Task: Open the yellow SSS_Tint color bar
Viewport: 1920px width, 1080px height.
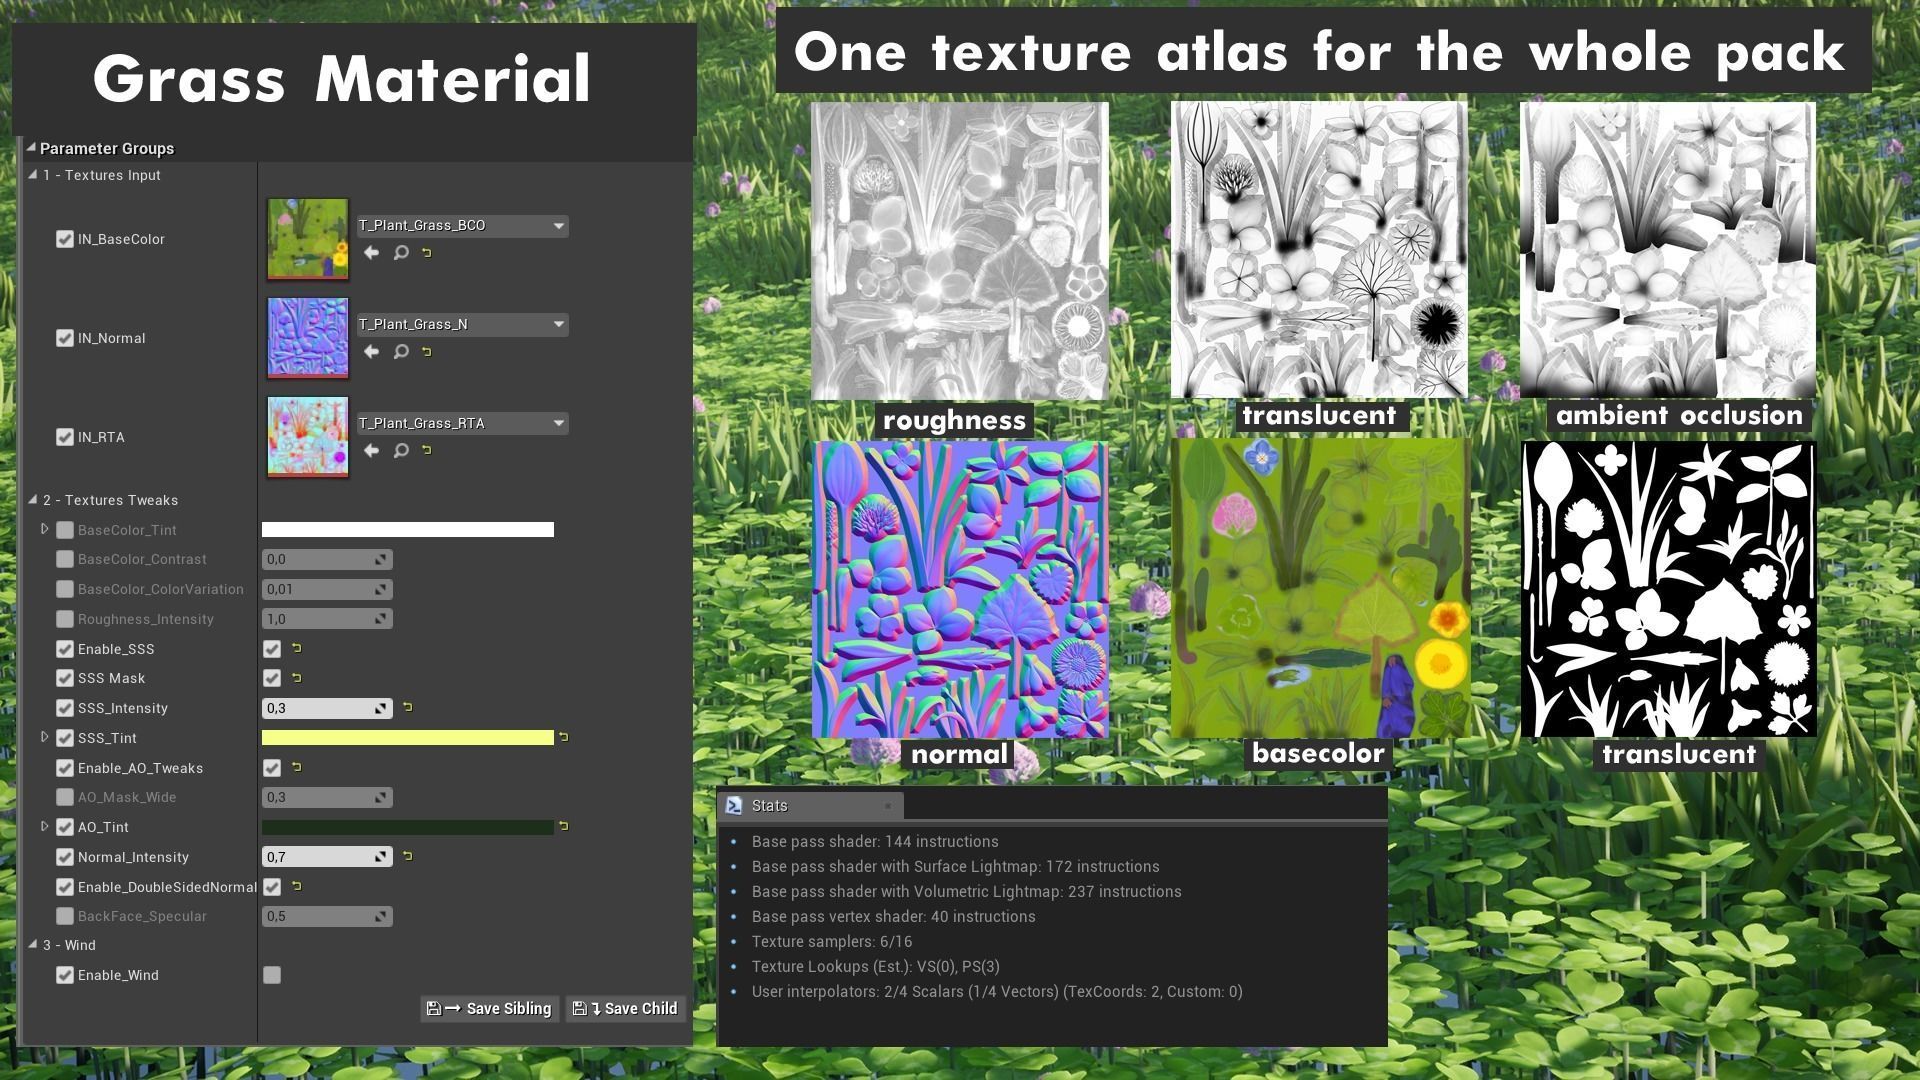Action: pyautogui.click(x=408, y=738)
